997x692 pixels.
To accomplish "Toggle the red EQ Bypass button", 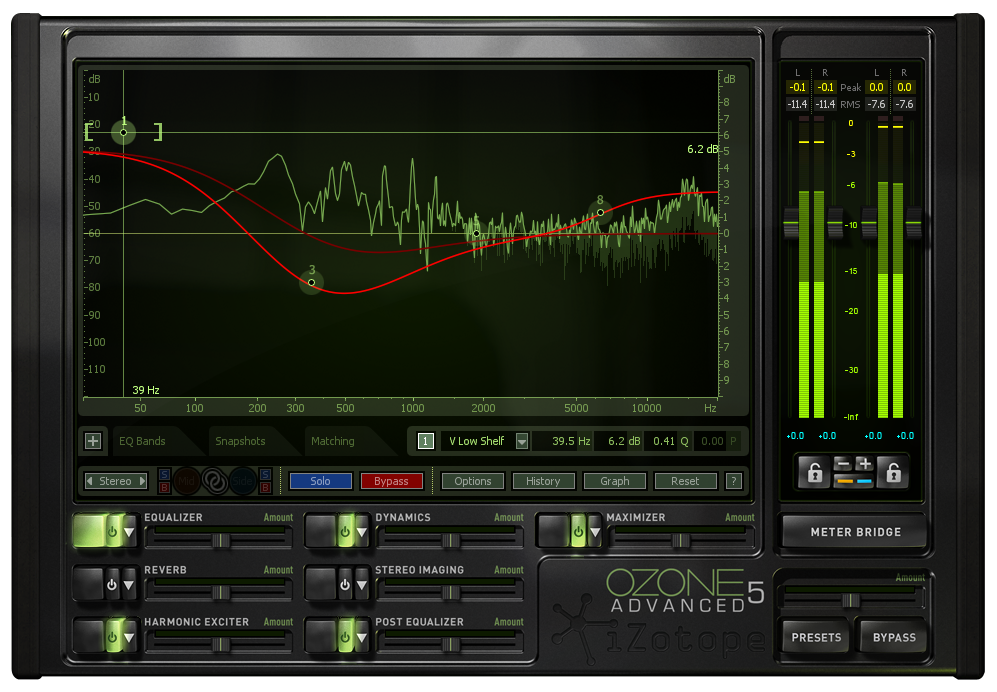I will tap(391, 481).
